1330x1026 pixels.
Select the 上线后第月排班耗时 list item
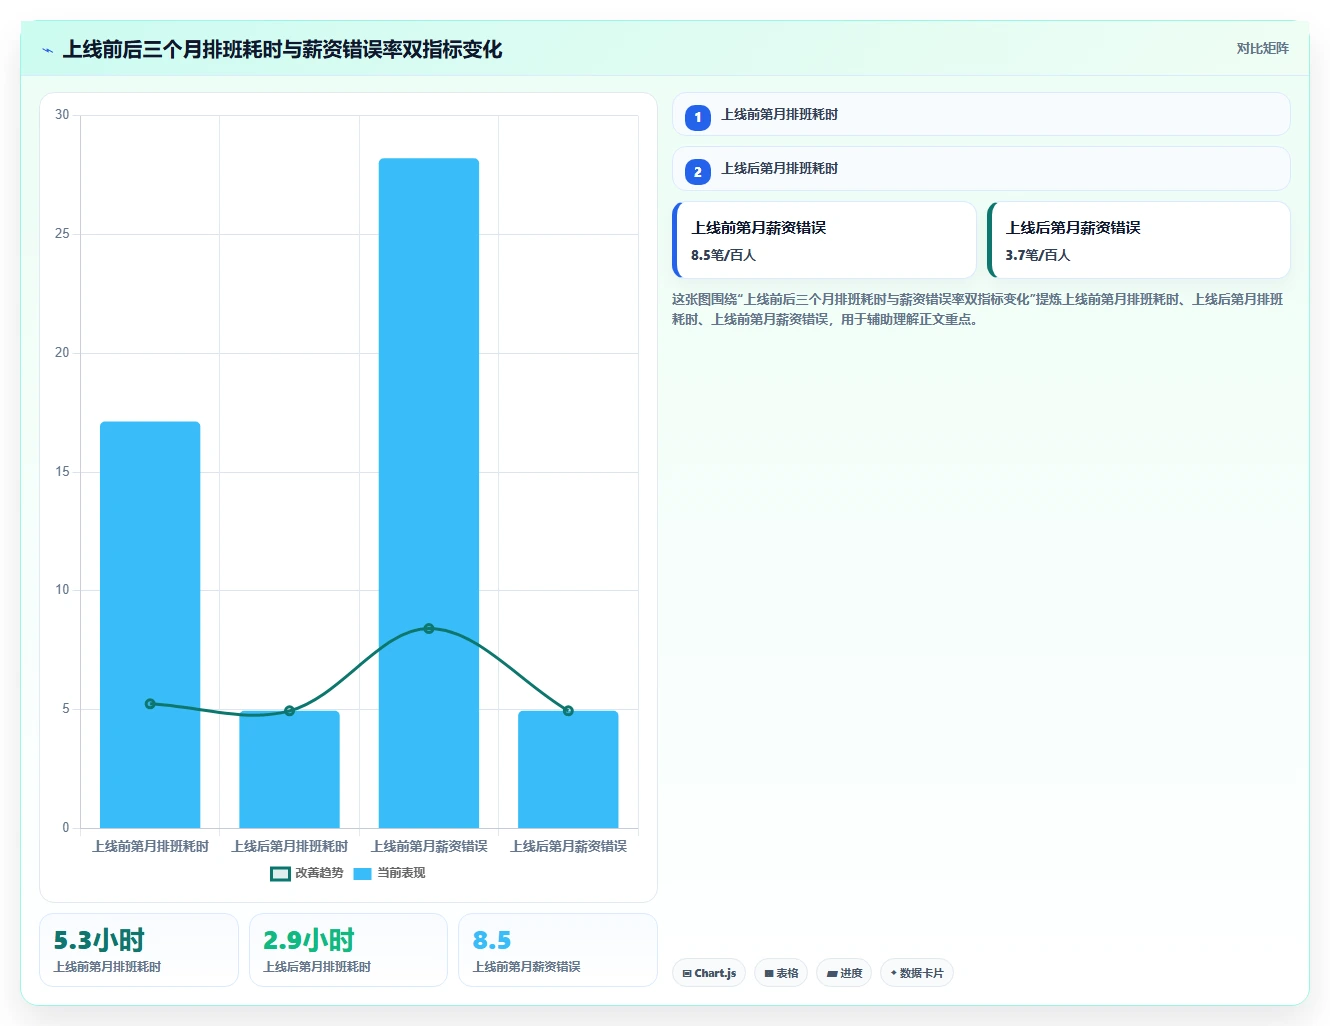[981, 168]
